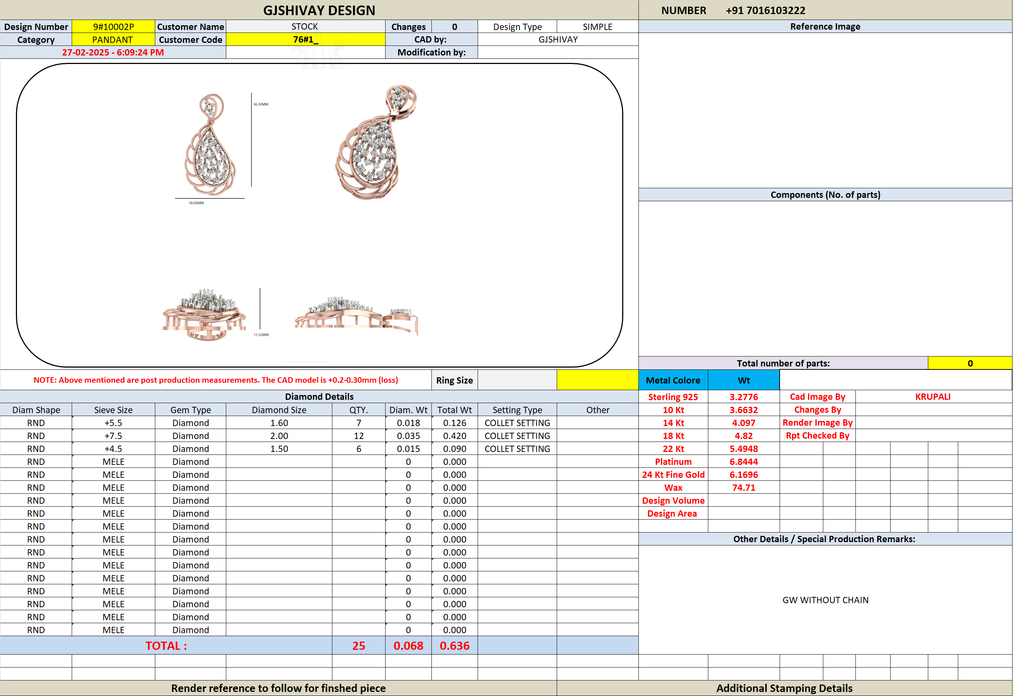Click the Setting Type column header
This screenshot has height=696, width=1024.
tap(517, 410)
